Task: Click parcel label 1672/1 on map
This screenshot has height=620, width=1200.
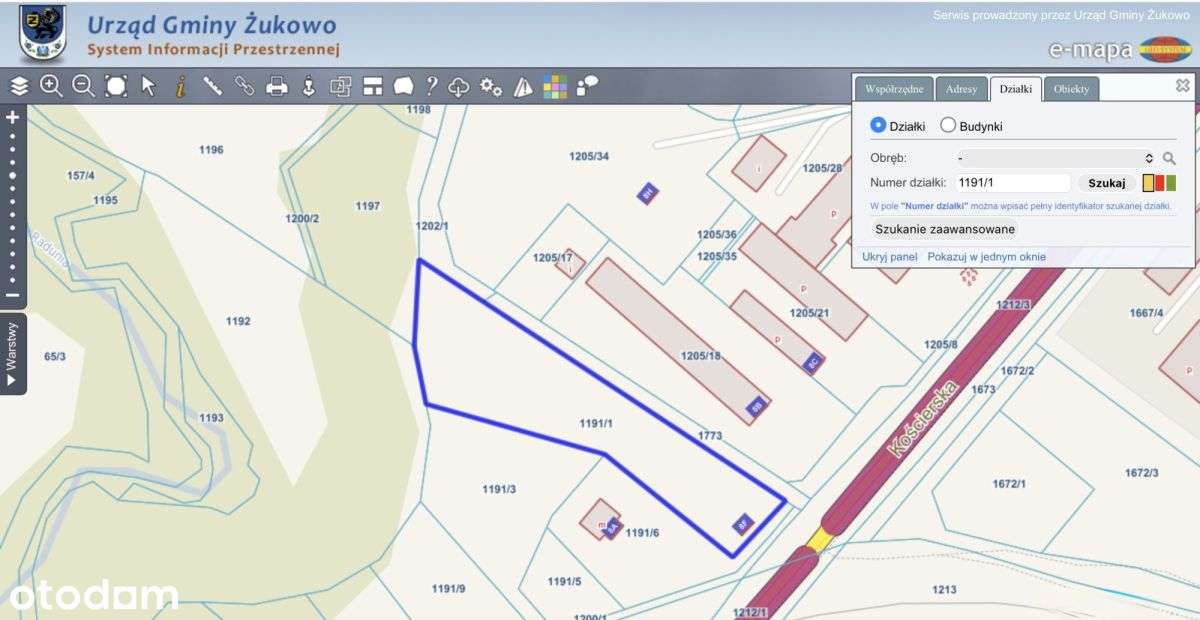Action: [x=1009, y=484]
